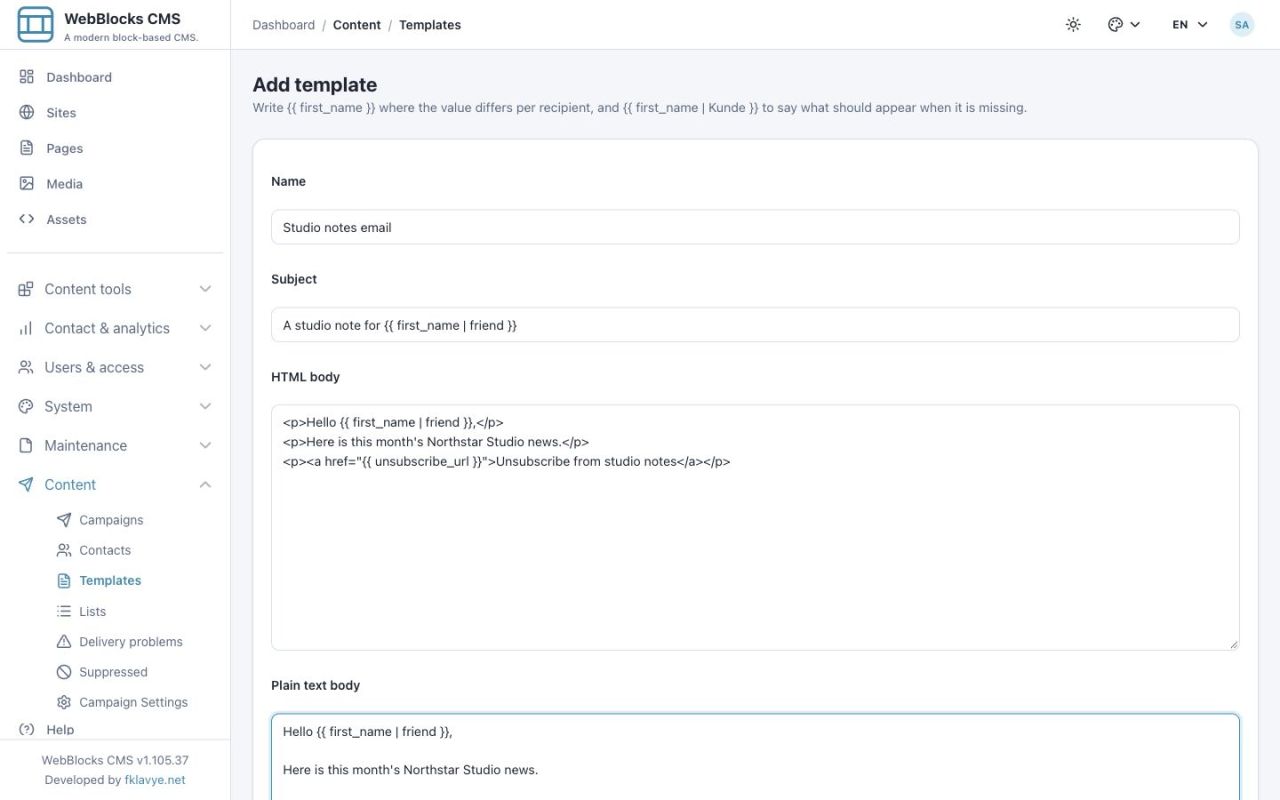Click the HTML body resize handle
The width and height of the screenshot is (1280, 800).
click(1233, 644)
